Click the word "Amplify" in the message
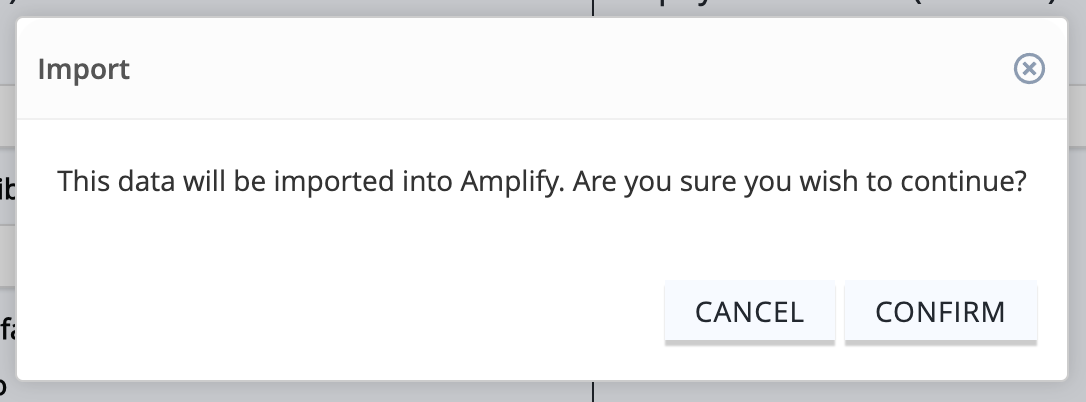 513,182
